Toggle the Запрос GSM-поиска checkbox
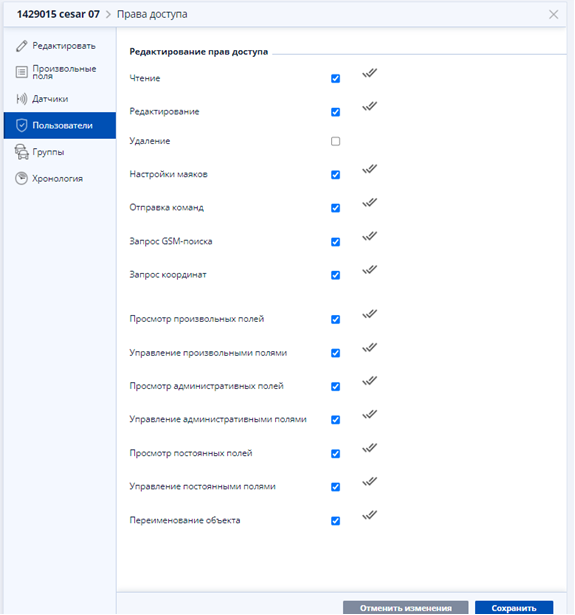The image size is (575, 615). (335, 242)
